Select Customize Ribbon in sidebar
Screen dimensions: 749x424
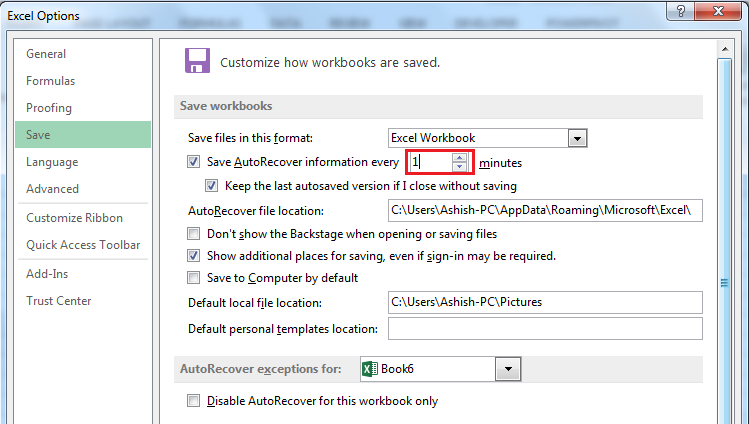coord(75,218)
